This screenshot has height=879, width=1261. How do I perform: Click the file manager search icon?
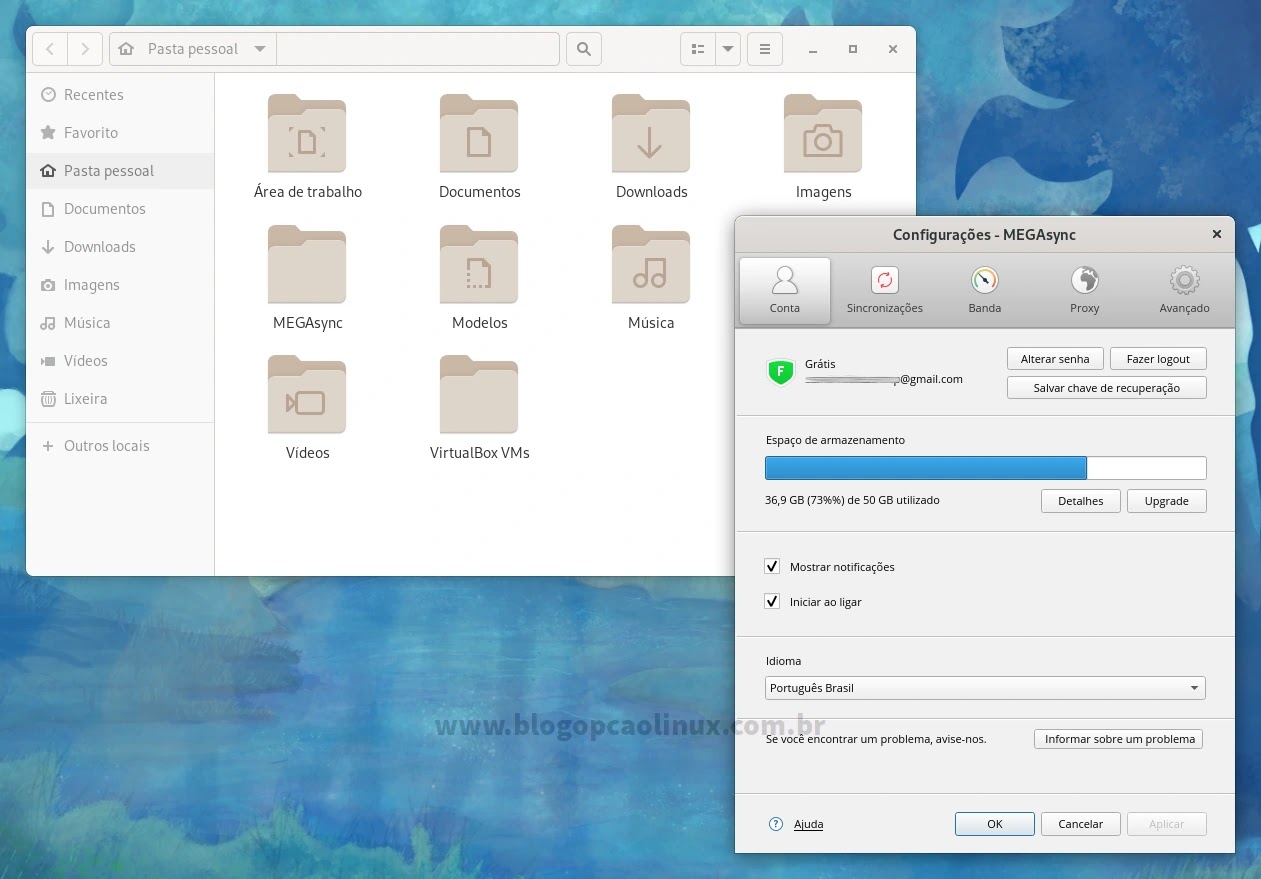click(x=584, y=49)
